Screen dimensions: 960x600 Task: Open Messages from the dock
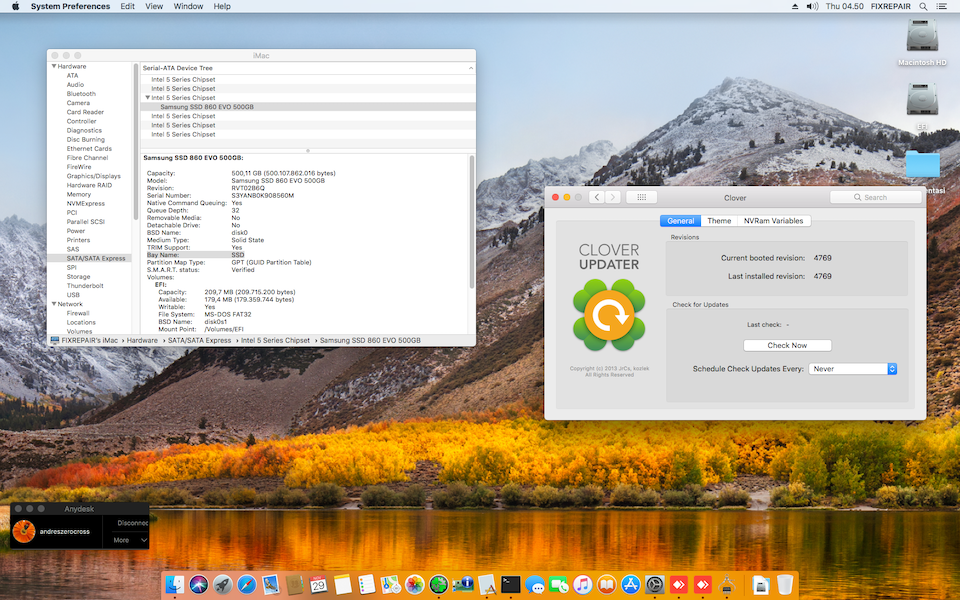pos(535,584)
